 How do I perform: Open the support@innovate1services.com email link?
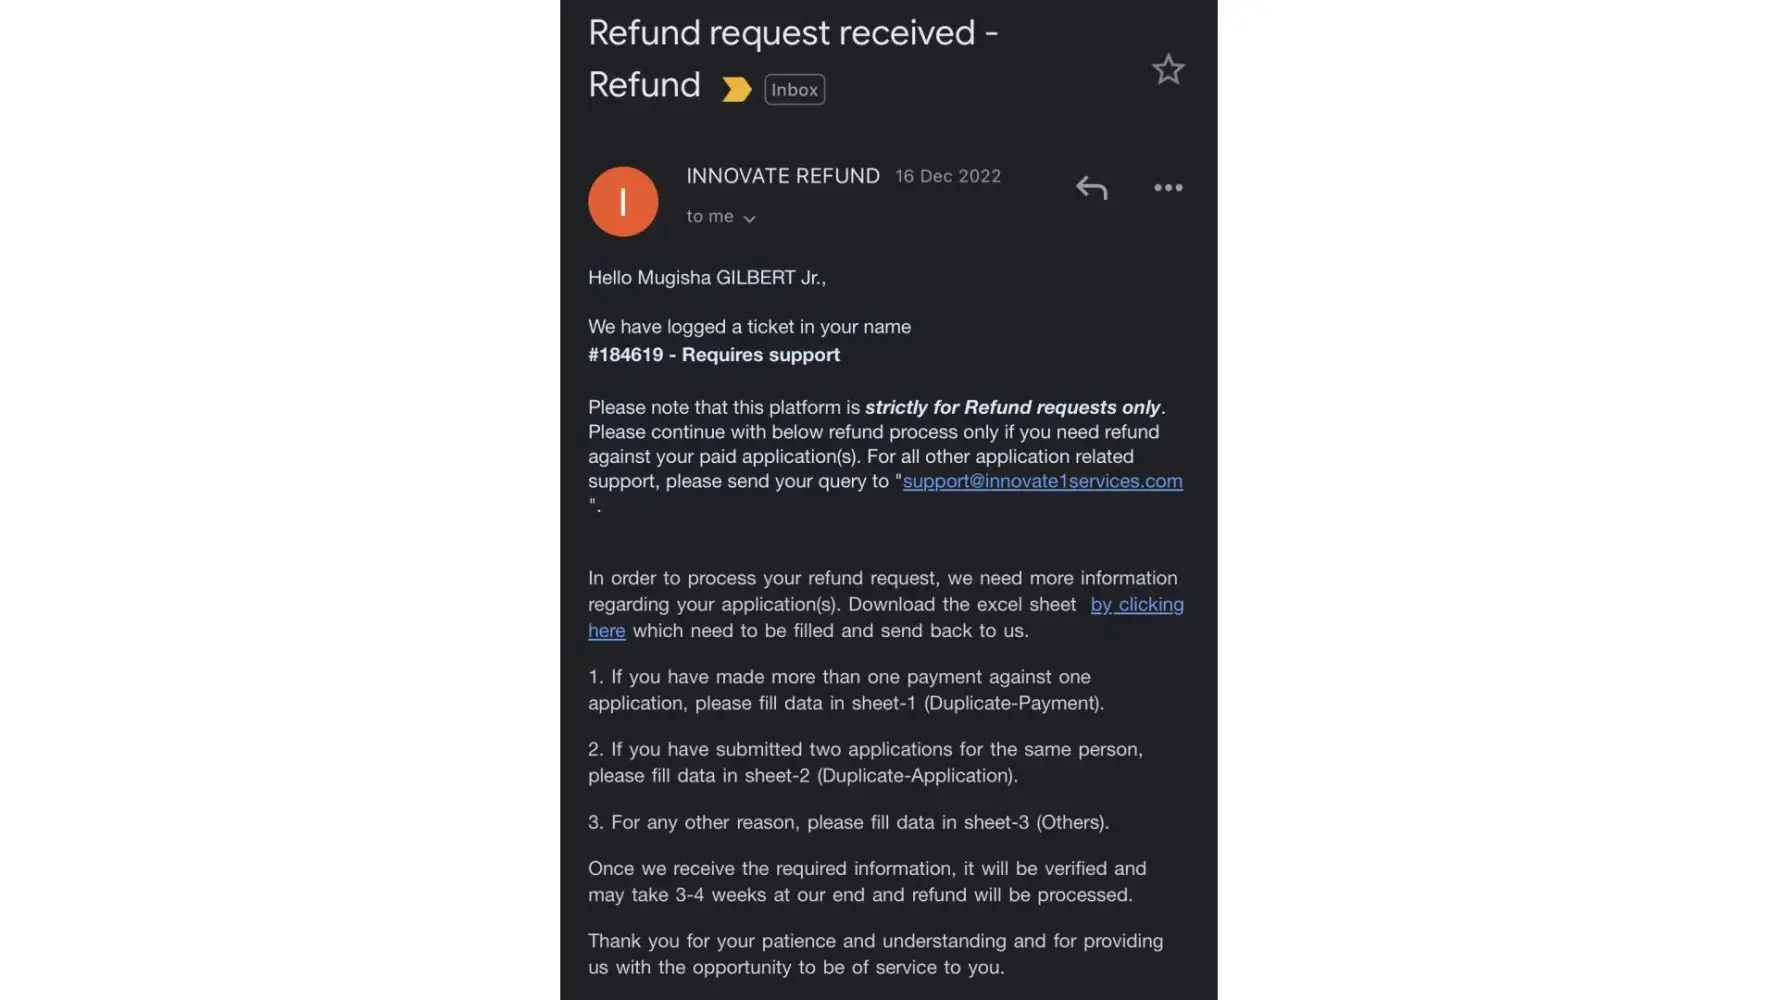point(1042,481)
